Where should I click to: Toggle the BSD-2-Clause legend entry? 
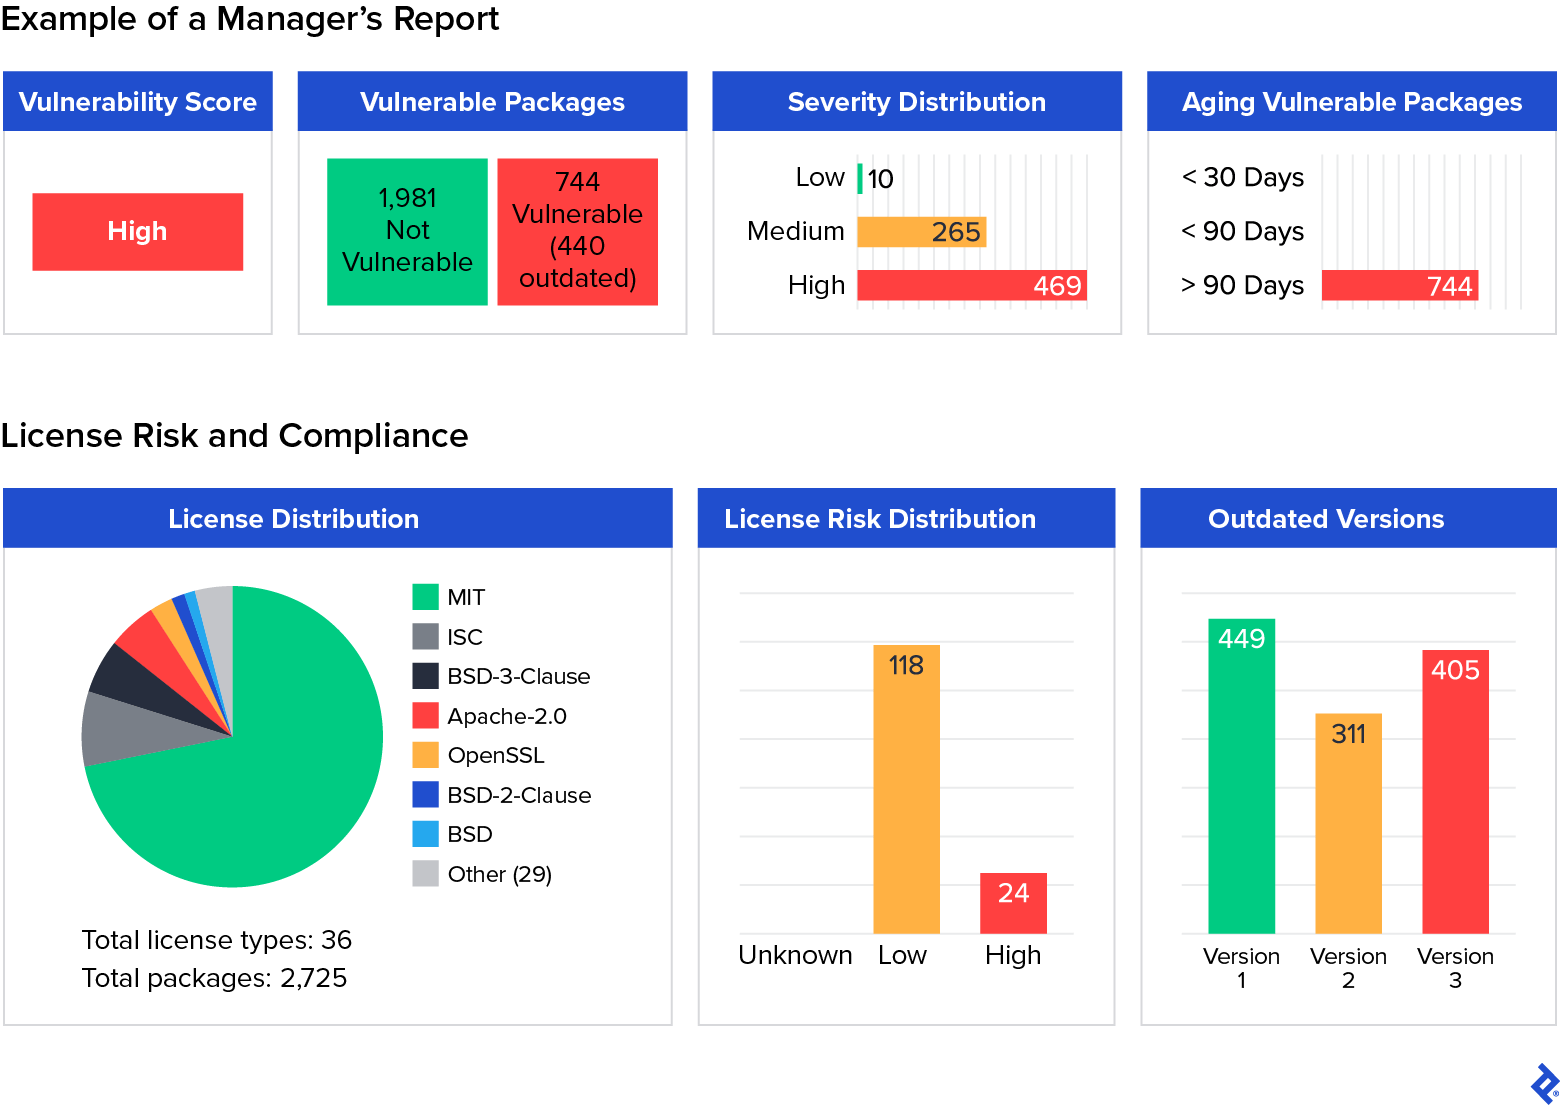(424, 794)
